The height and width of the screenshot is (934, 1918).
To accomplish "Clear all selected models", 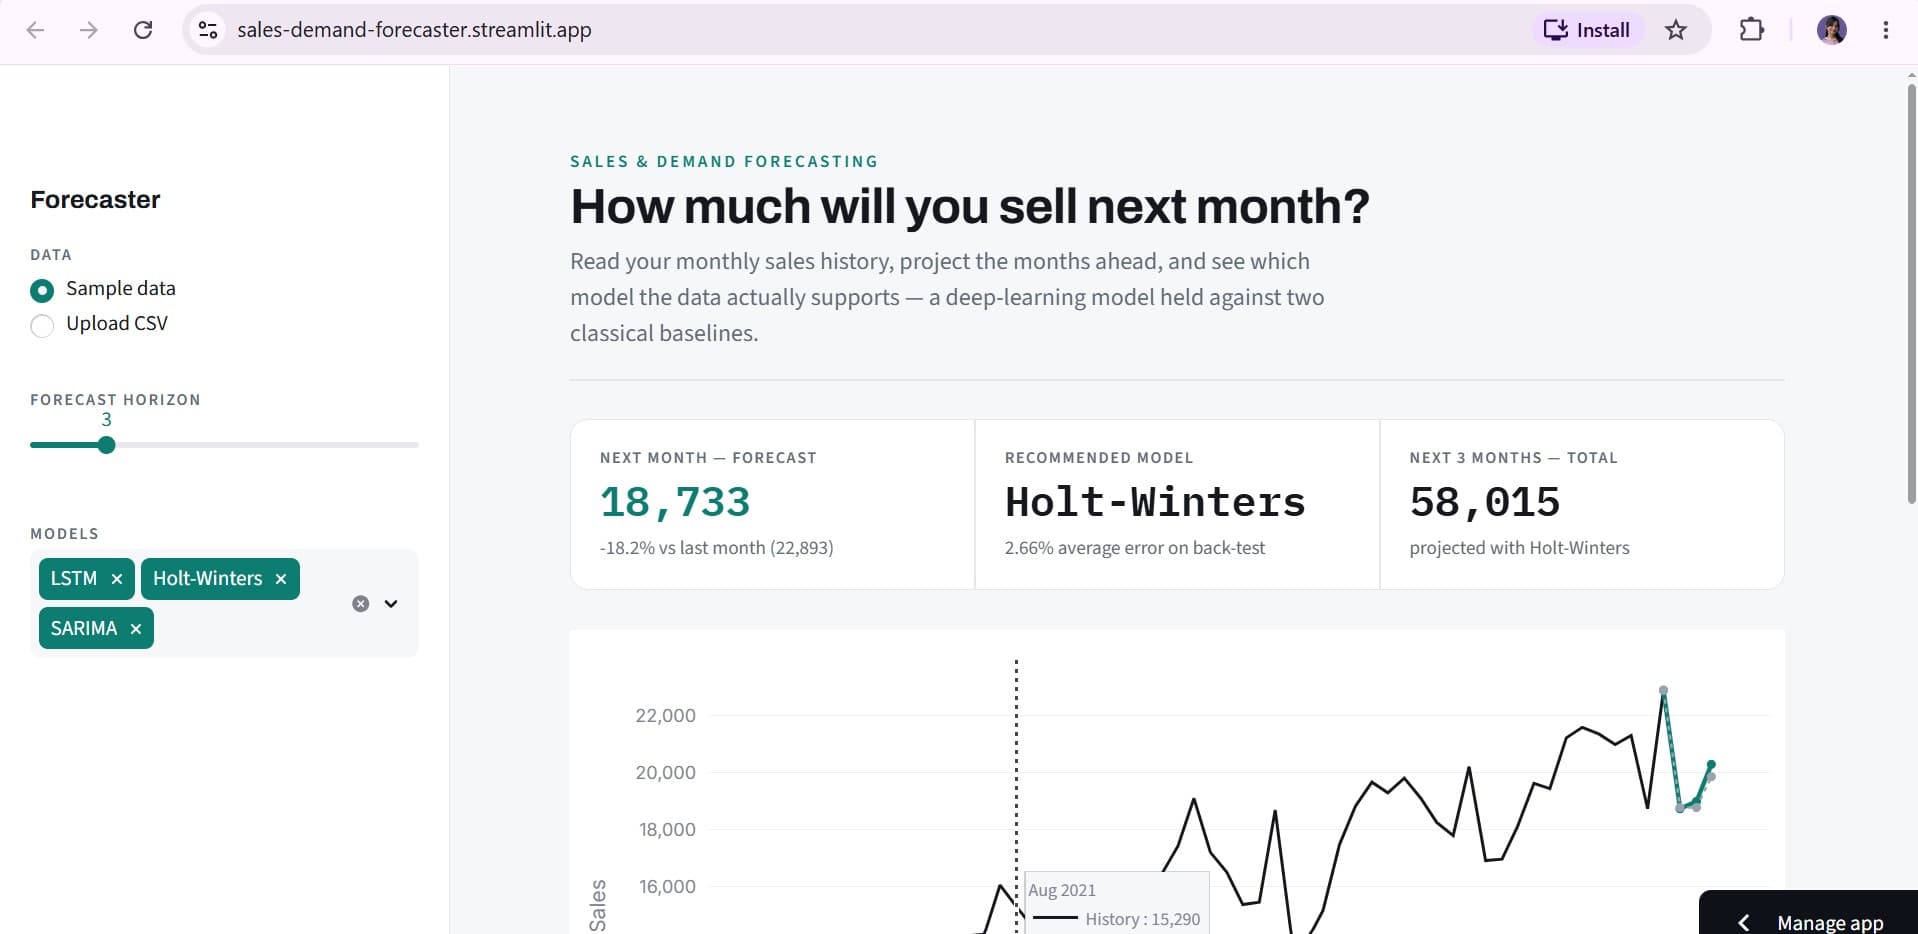I will (361, 604).
